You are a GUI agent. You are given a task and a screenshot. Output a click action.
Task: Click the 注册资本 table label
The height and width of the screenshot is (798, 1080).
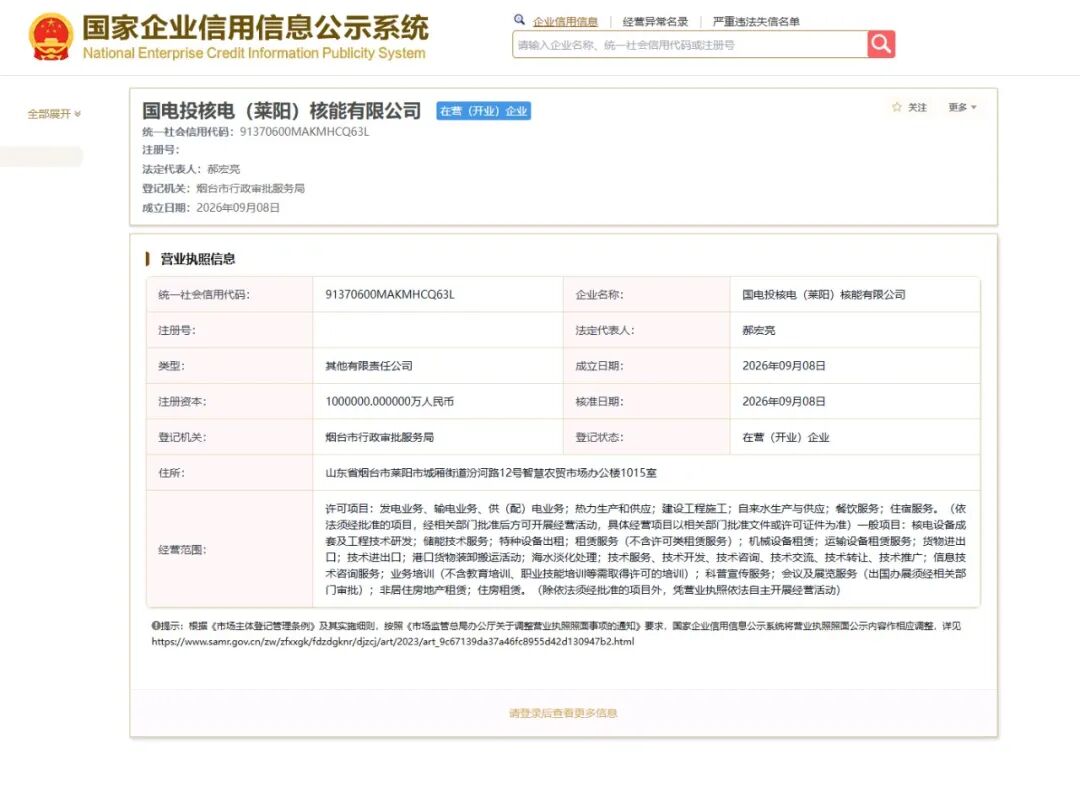(182, 401)
